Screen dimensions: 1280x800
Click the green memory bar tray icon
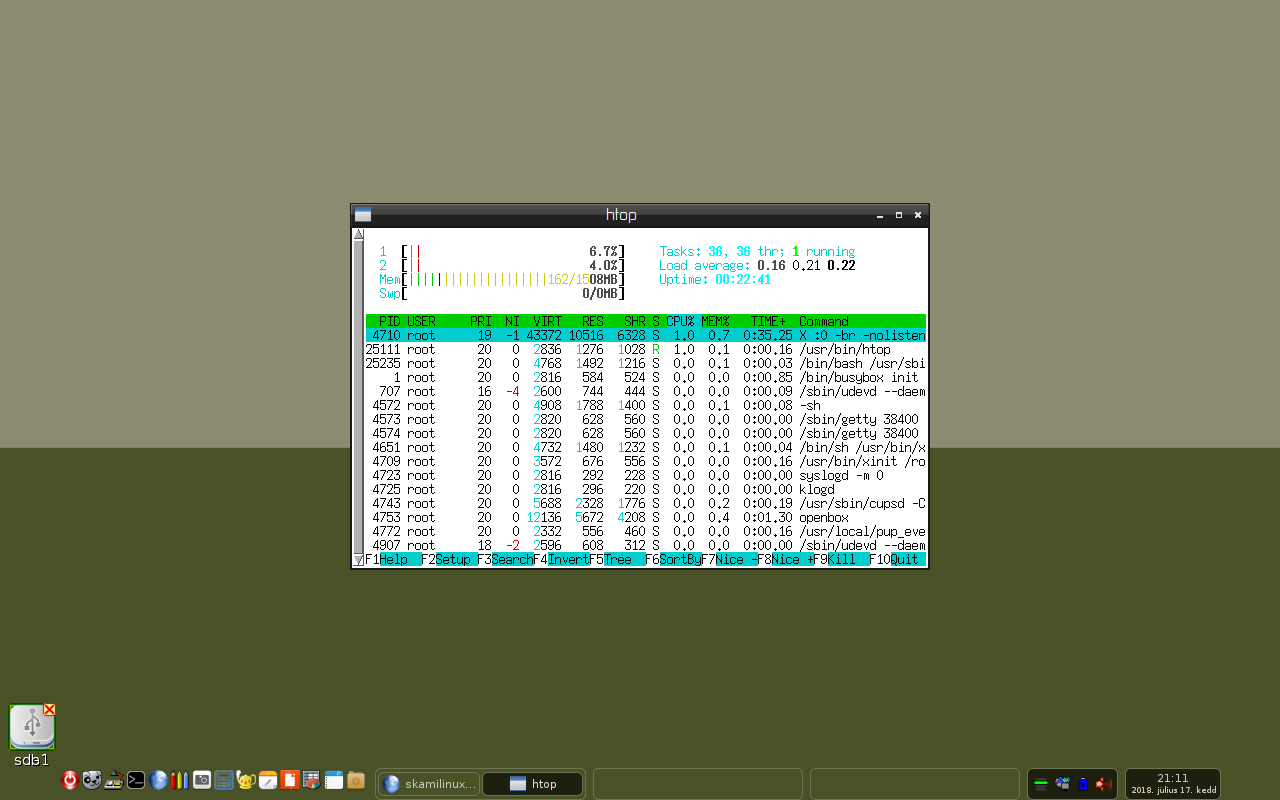1041,784
